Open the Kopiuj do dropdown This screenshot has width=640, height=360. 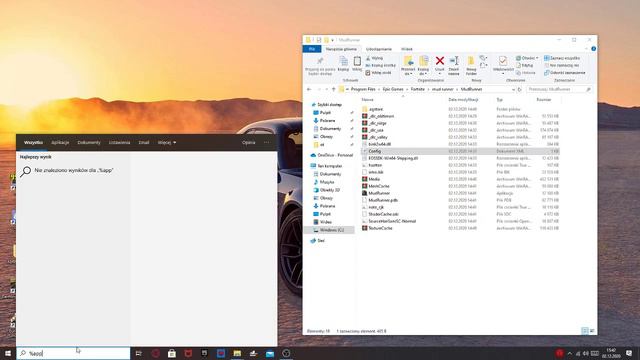click(423, 65)
